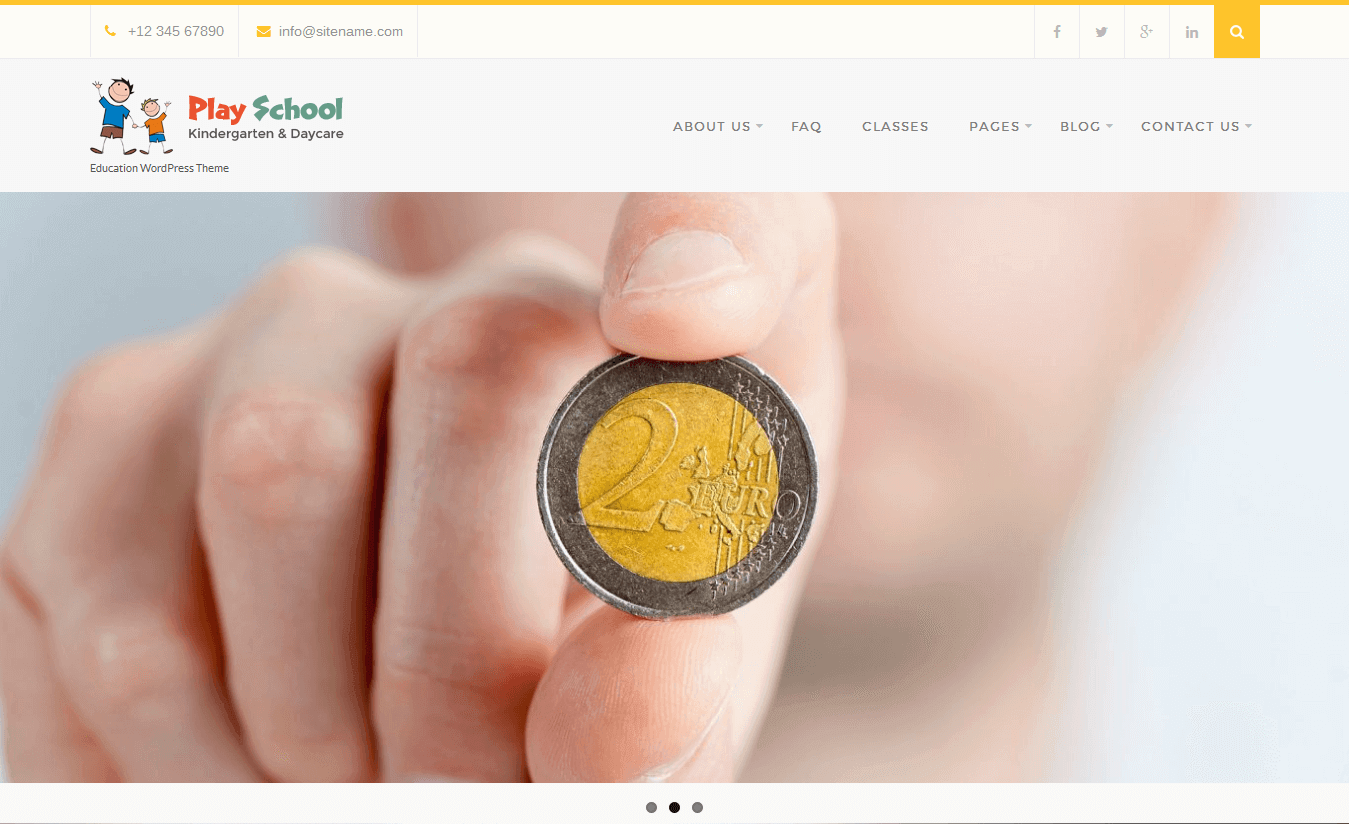This screenshot has width=1349, height=824.
Task: Expand the Pages dropdown arrow
Action: tap(1028, 126)
